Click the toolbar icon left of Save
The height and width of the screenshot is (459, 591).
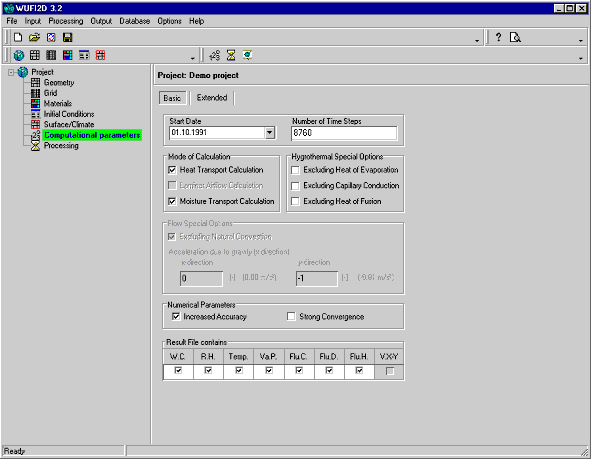[x=51, y=37]
